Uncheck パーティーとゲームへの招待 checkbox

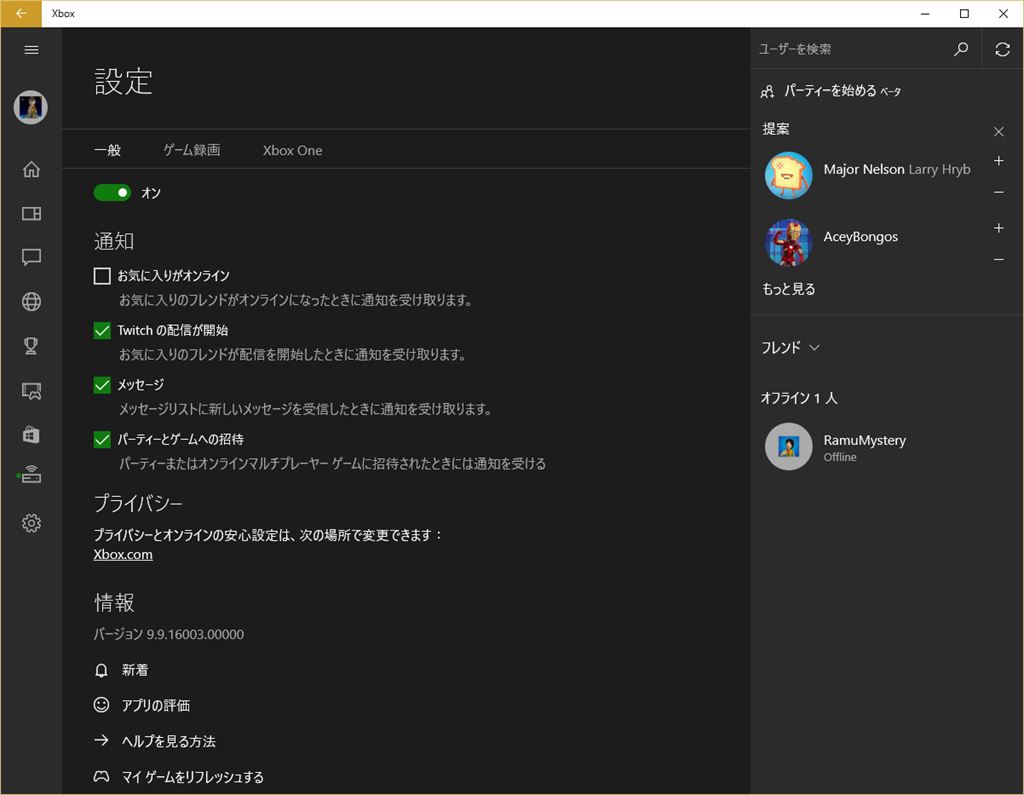102,439
